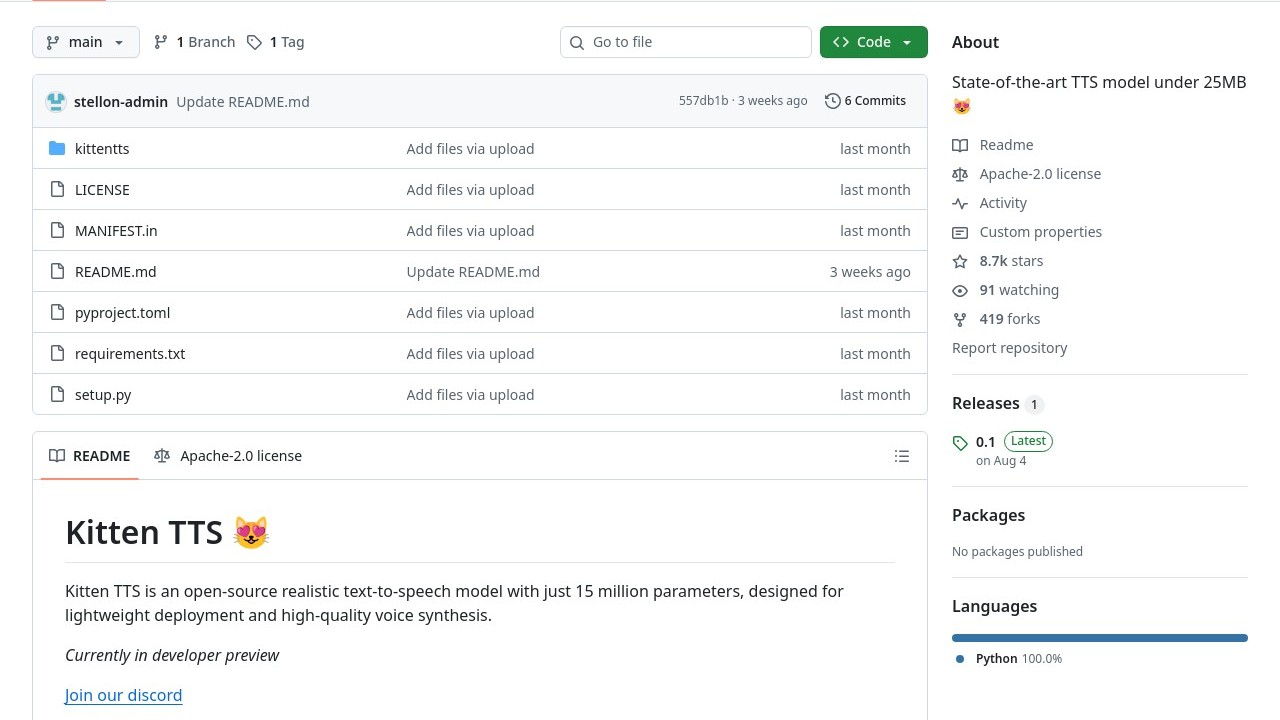Select the README tab
The width and height of the screenshot is (1280, 720).
pos(90,456)
